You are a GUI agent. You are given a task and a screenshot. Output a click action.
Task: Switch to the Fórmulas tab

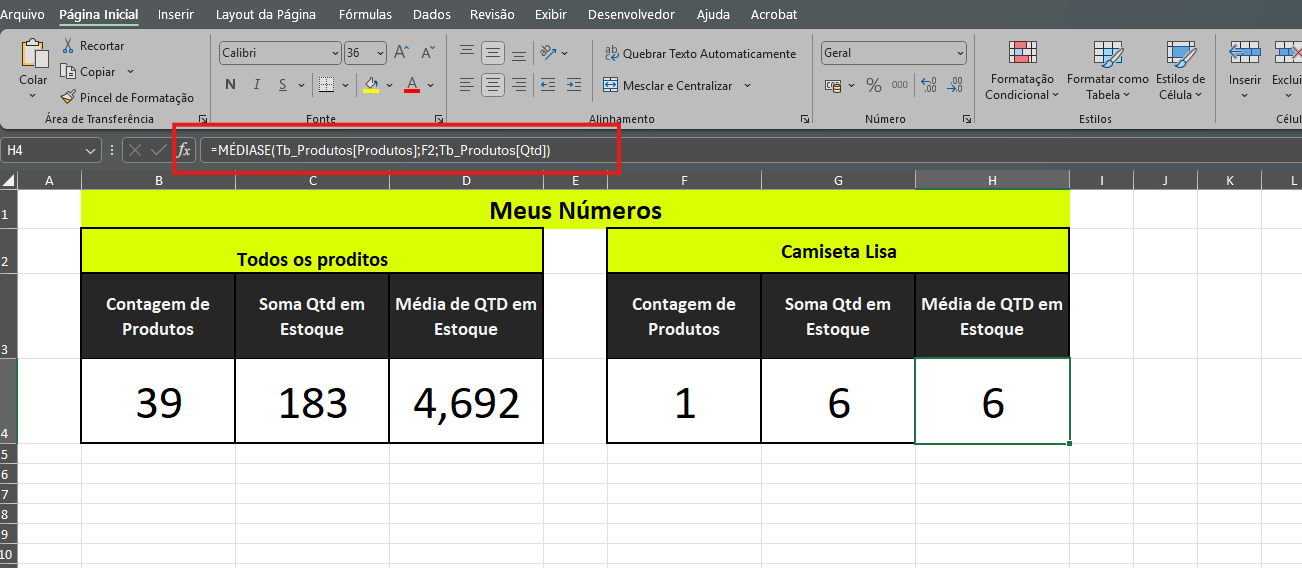point(365,14)
